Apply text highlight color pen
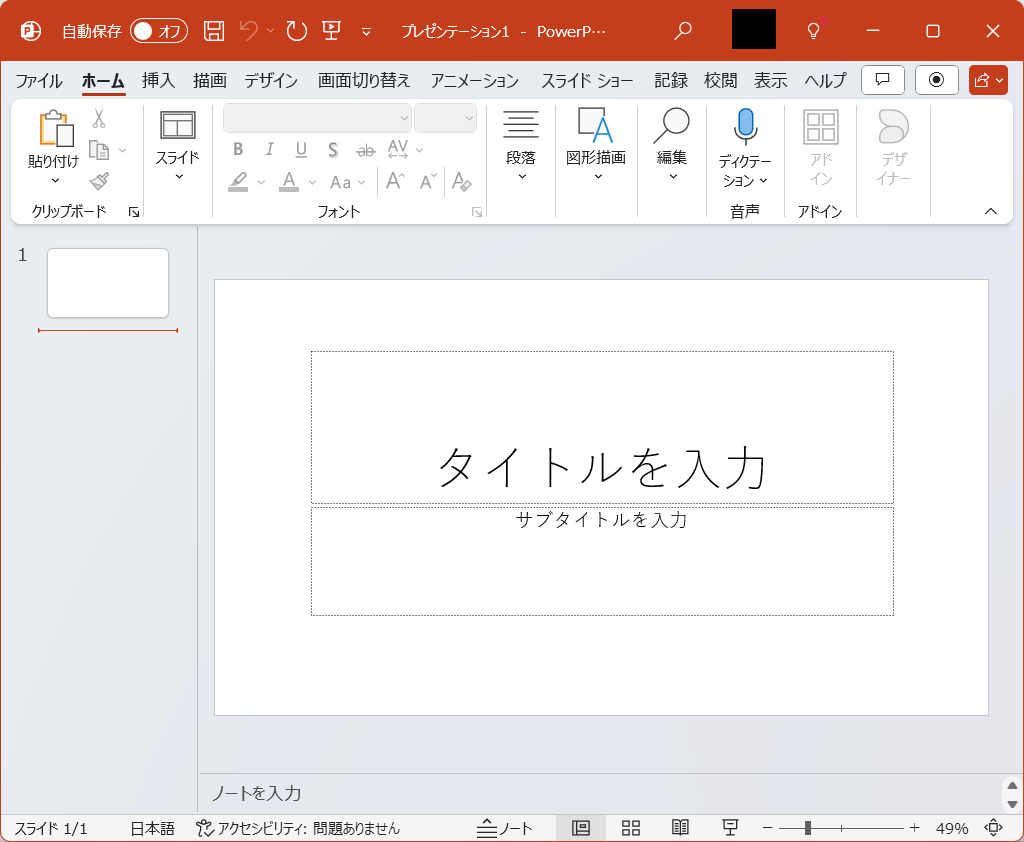Image resolution: width=1024 pixels, height=842 pixels. (x=238, y=182)
